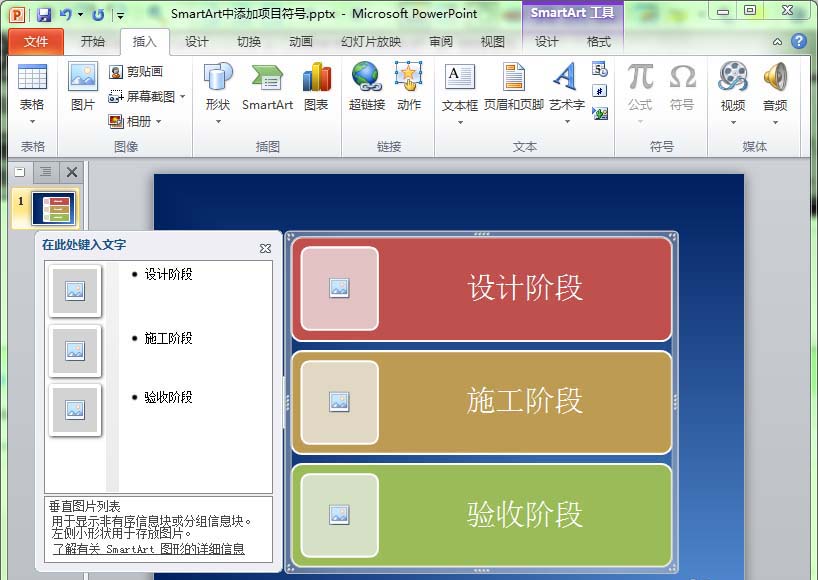Viewport: 818px width, 580px height.
Task: Select the green 验收阶段 text on slide
Action: coord(525,514)
